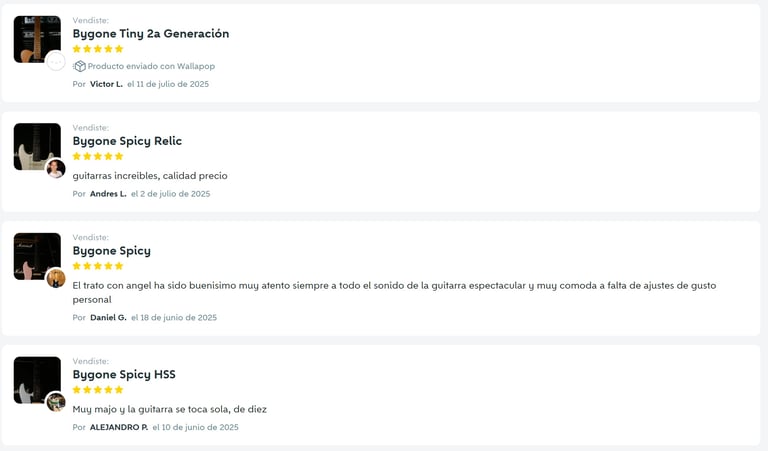Click Andres L.'s round profile avatar
768x451 pixels.
[x=56, y=169]
